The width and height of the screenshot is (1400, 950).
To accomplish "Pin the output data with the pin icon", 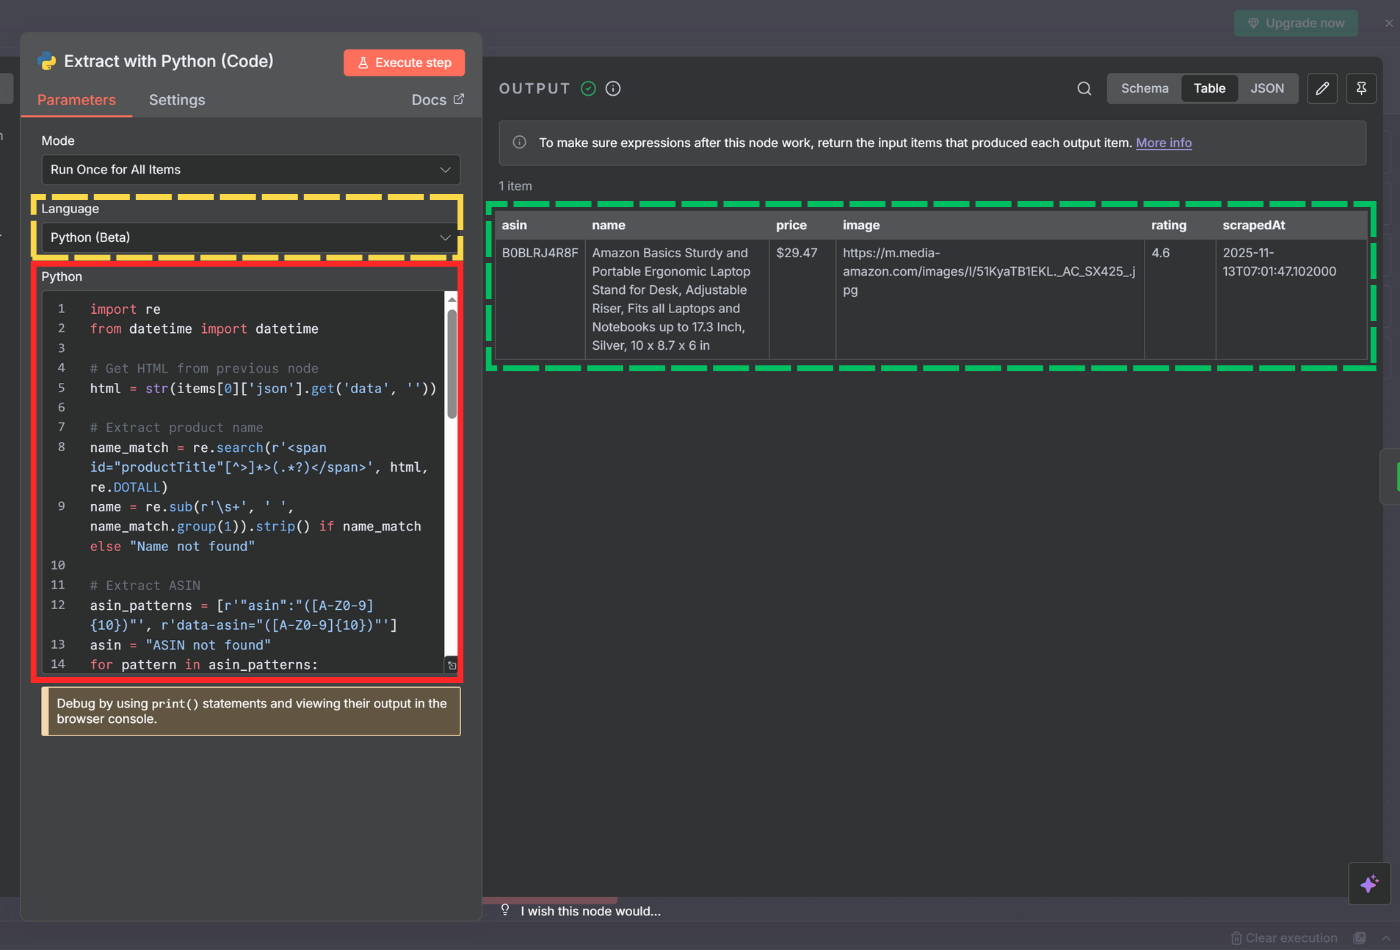I will pos(1361,88).
